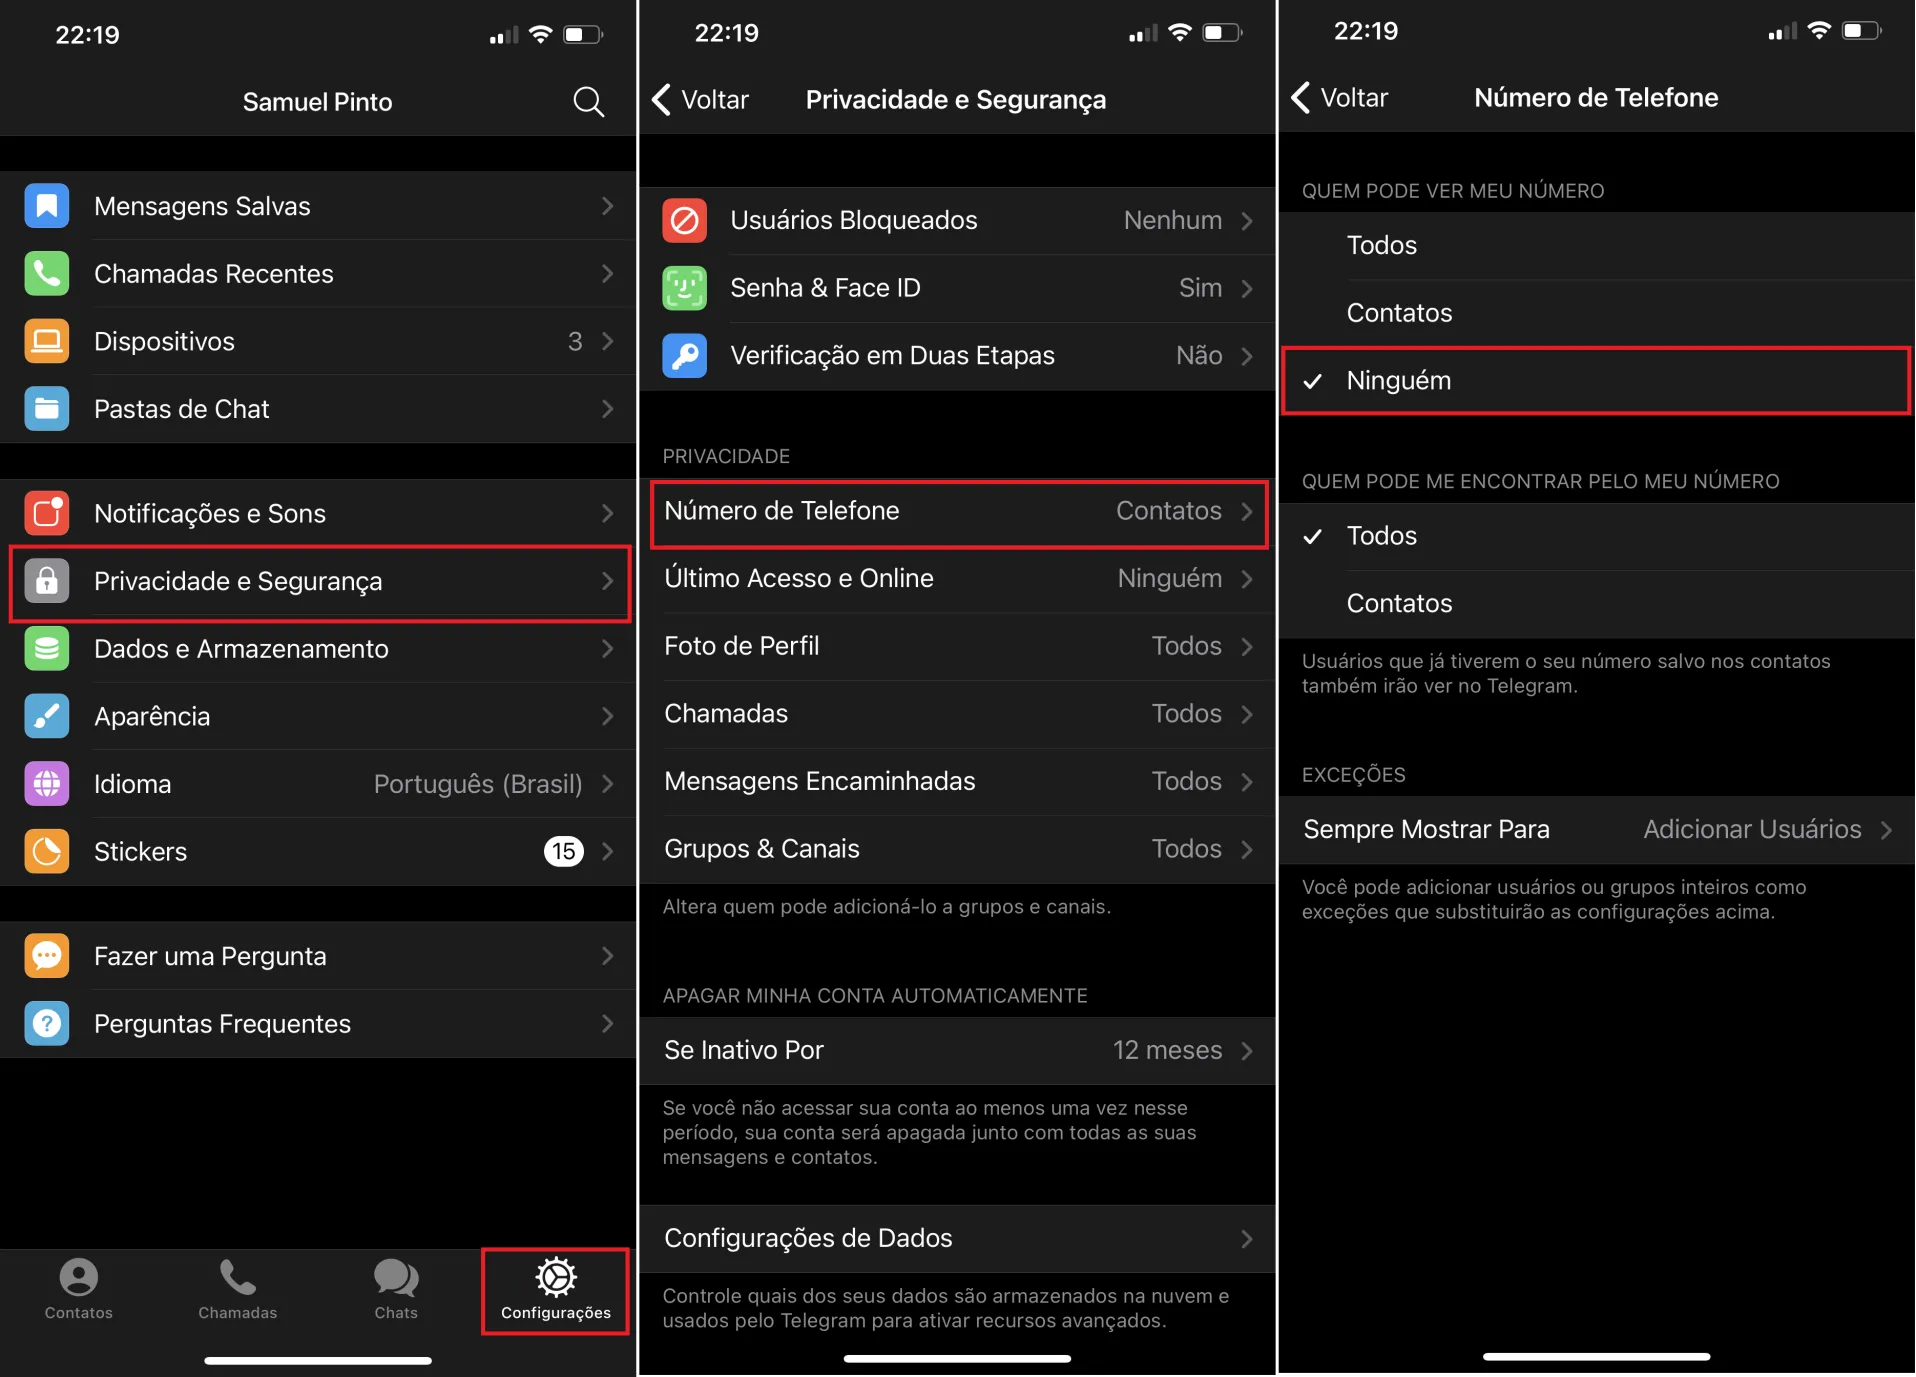Tap the Perguntas Frequentes question icon

coord(47,1024)
